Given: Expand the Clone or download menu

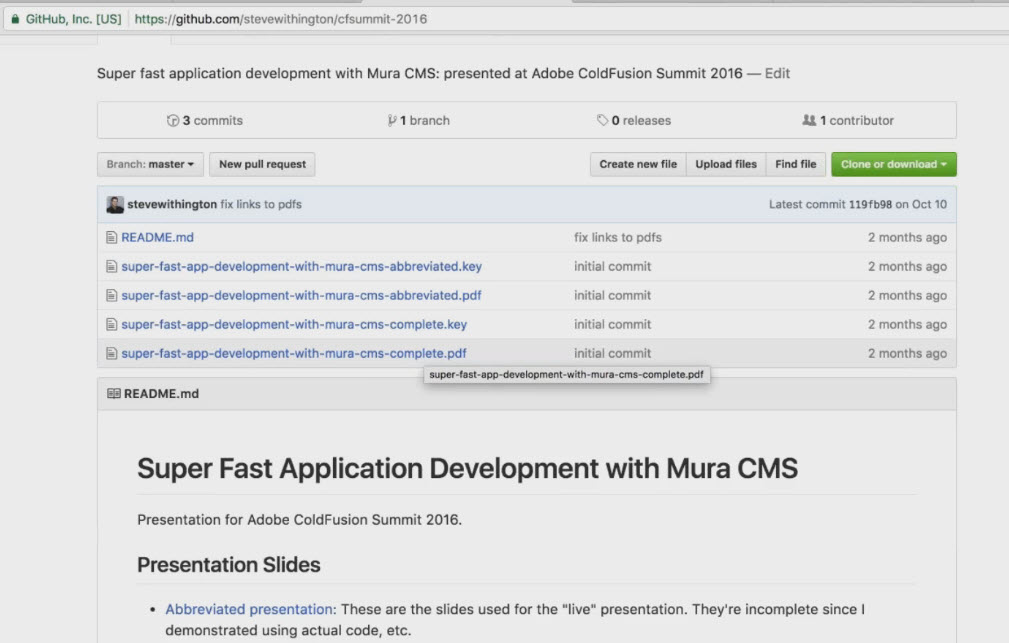Looking at the screenshot, I should pyautogui.click(x=894, y=164).
